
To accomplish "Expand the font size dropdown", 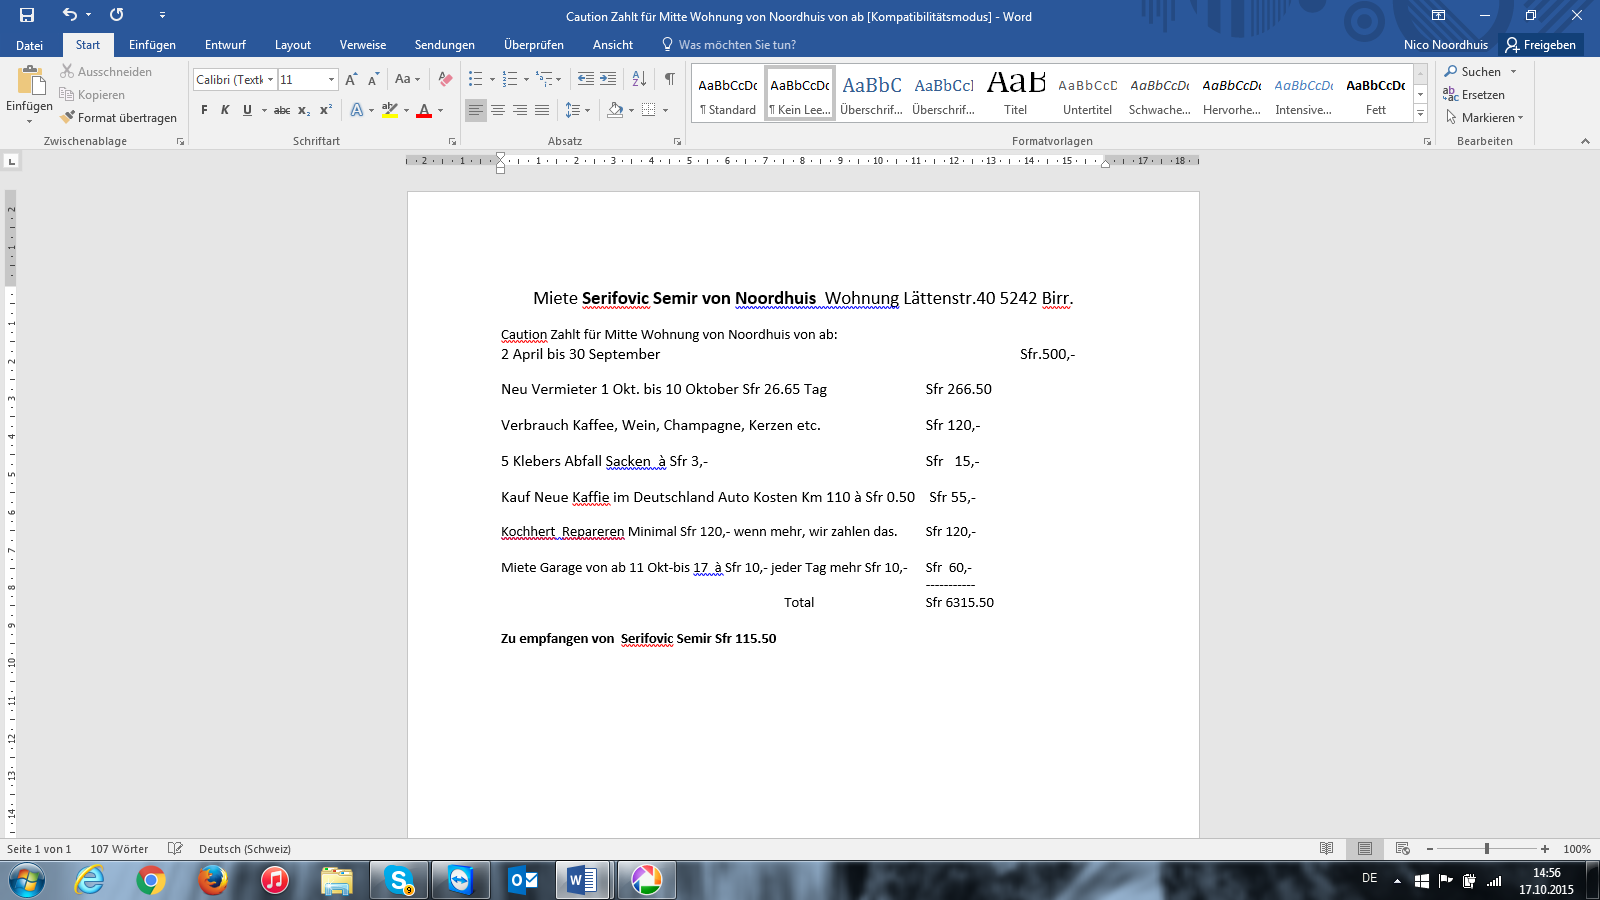I will (x=331, y=80).
